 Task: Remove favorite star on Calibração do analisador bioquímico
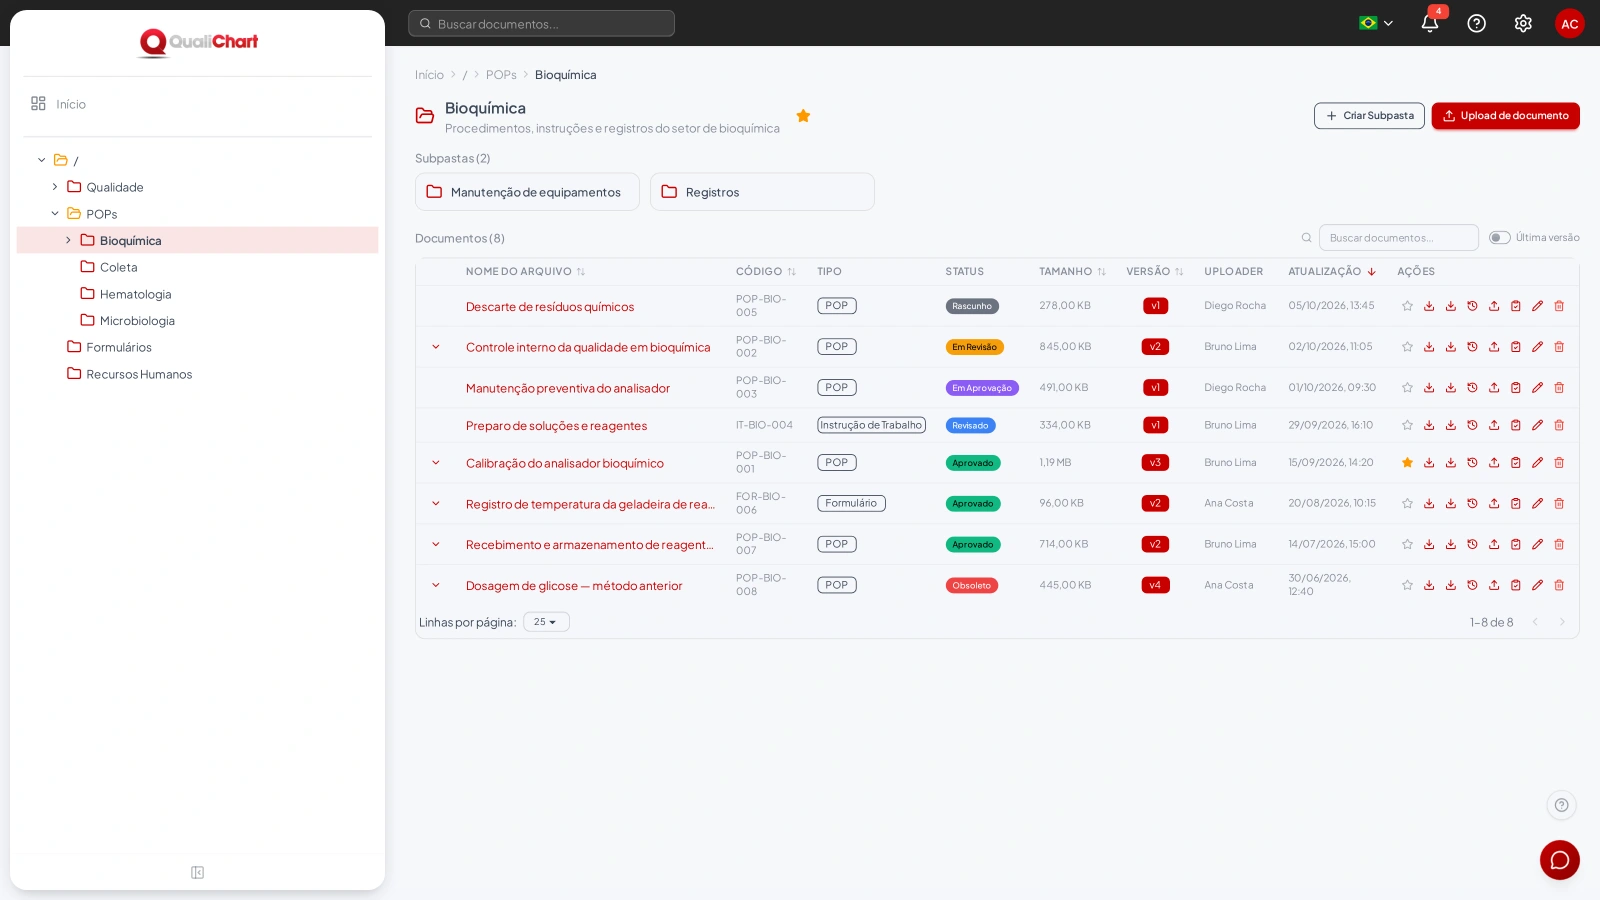[x=1407, y=463]
